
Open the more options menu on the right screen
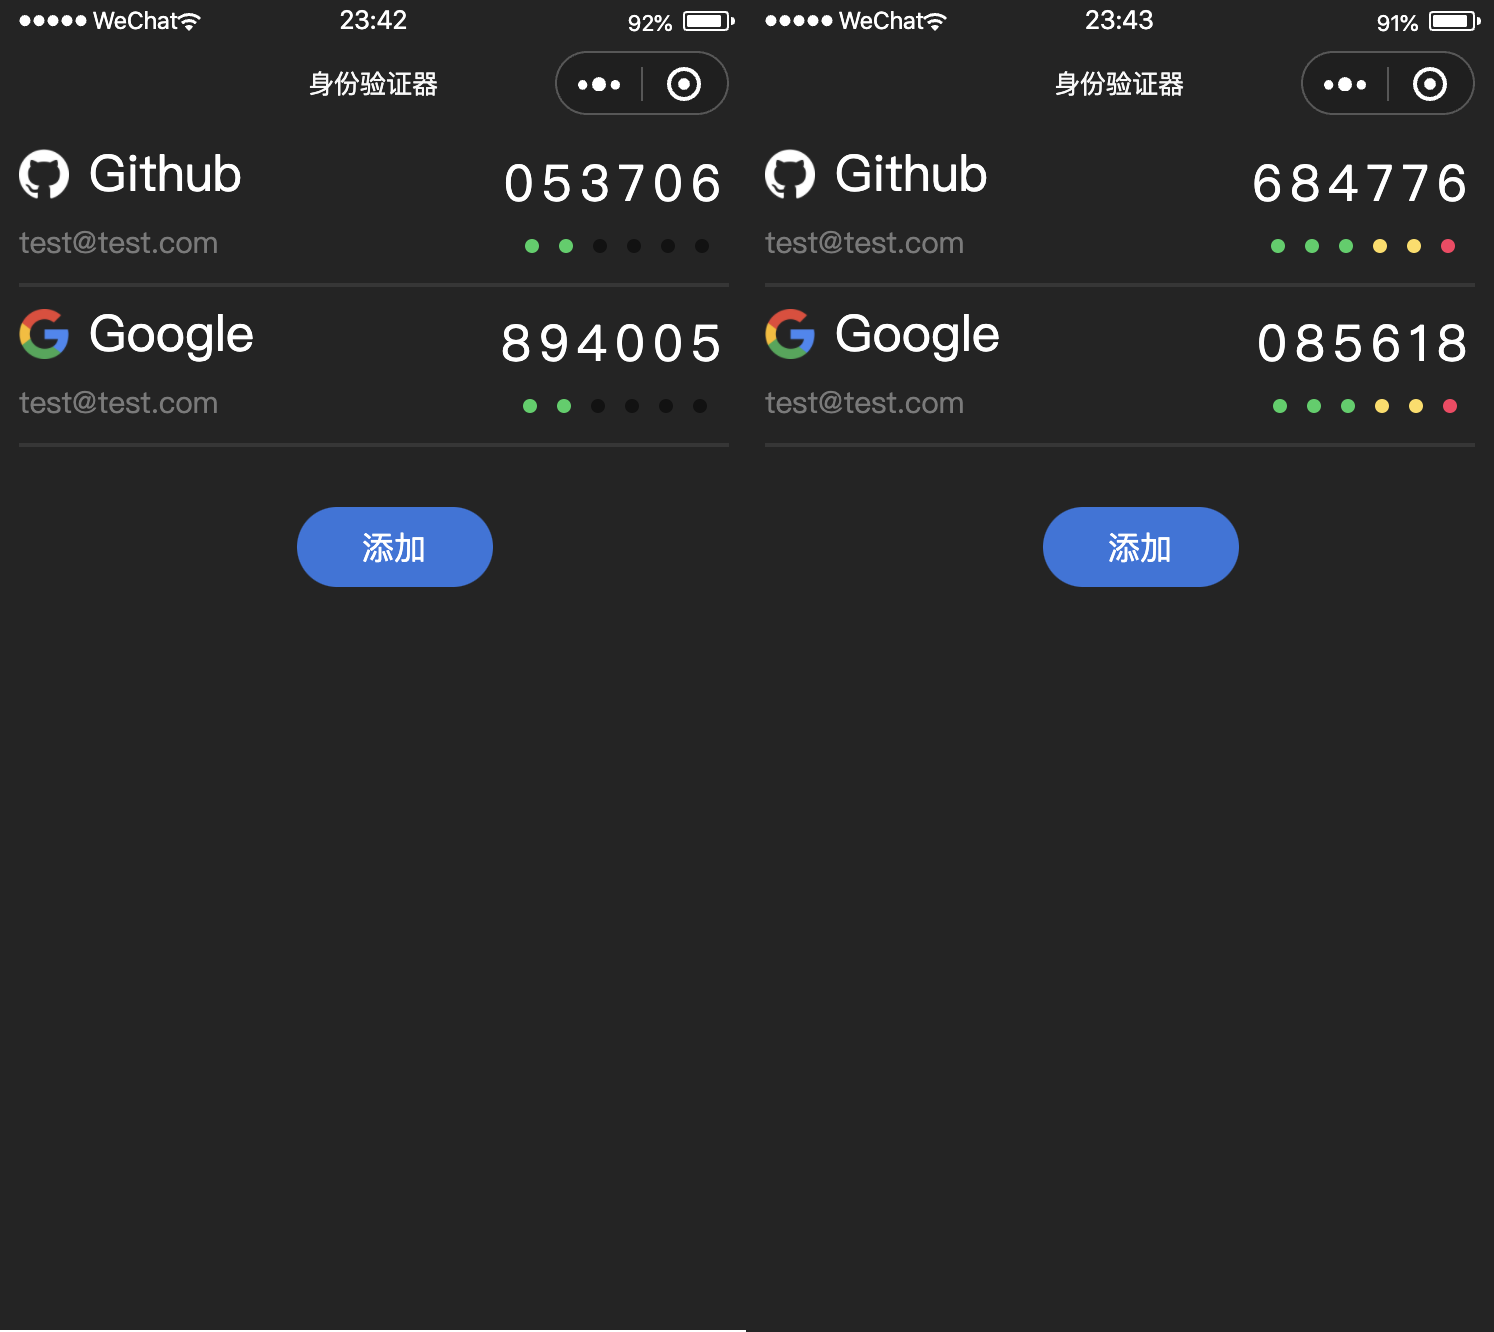[x=1345, y=83]
